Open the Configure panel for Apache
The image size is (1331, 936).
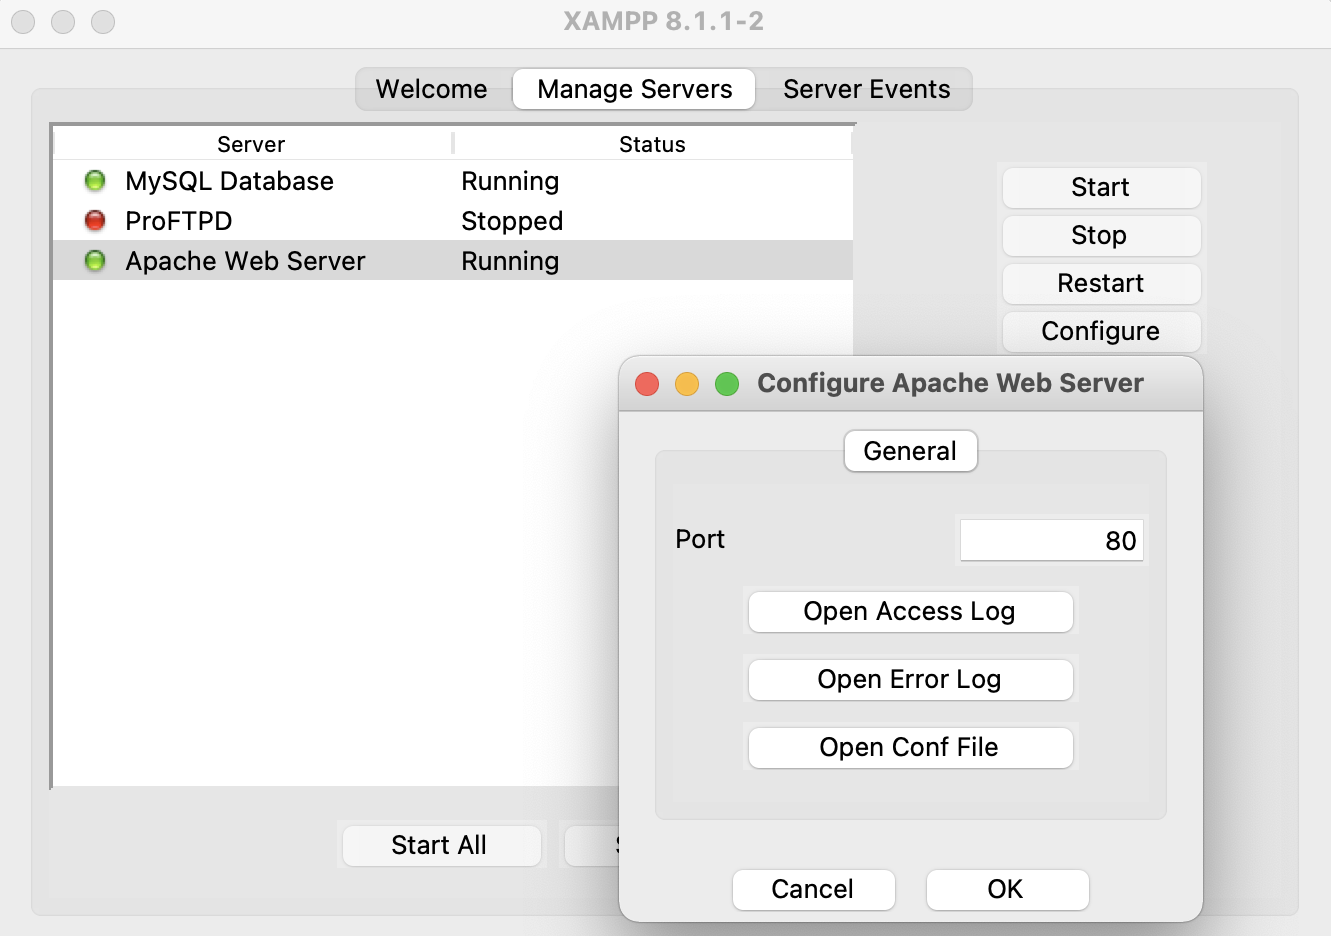click(1101, 331)
